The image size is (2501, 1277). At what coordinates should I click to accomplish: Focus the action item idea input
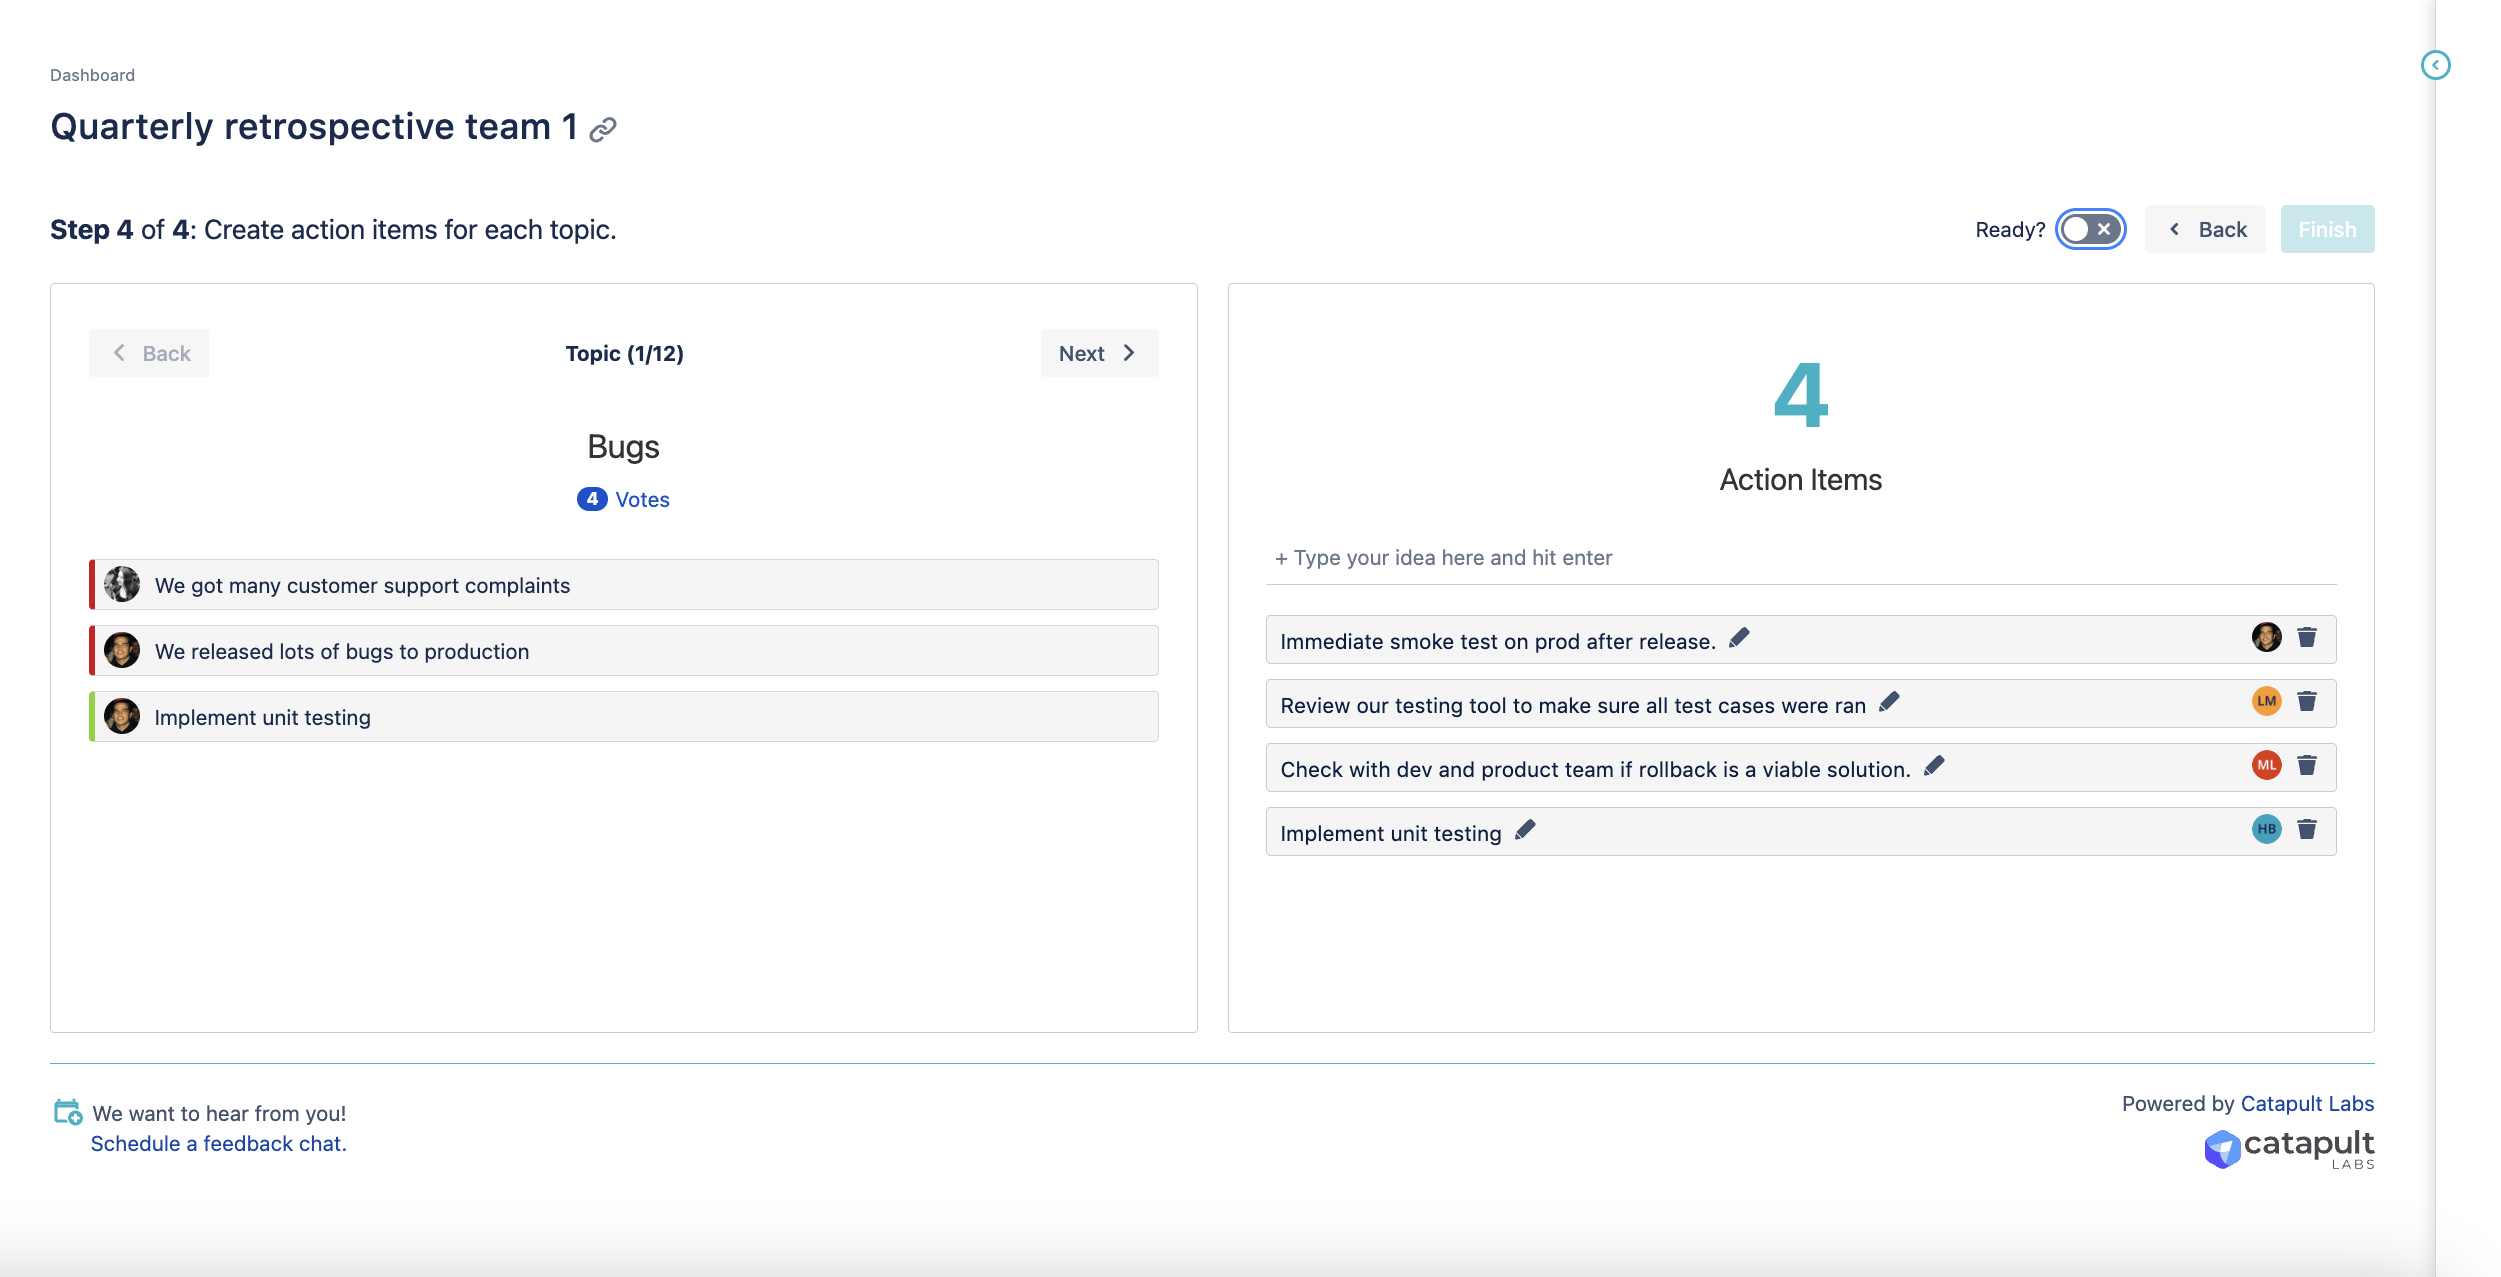[x=1800, y=558]
